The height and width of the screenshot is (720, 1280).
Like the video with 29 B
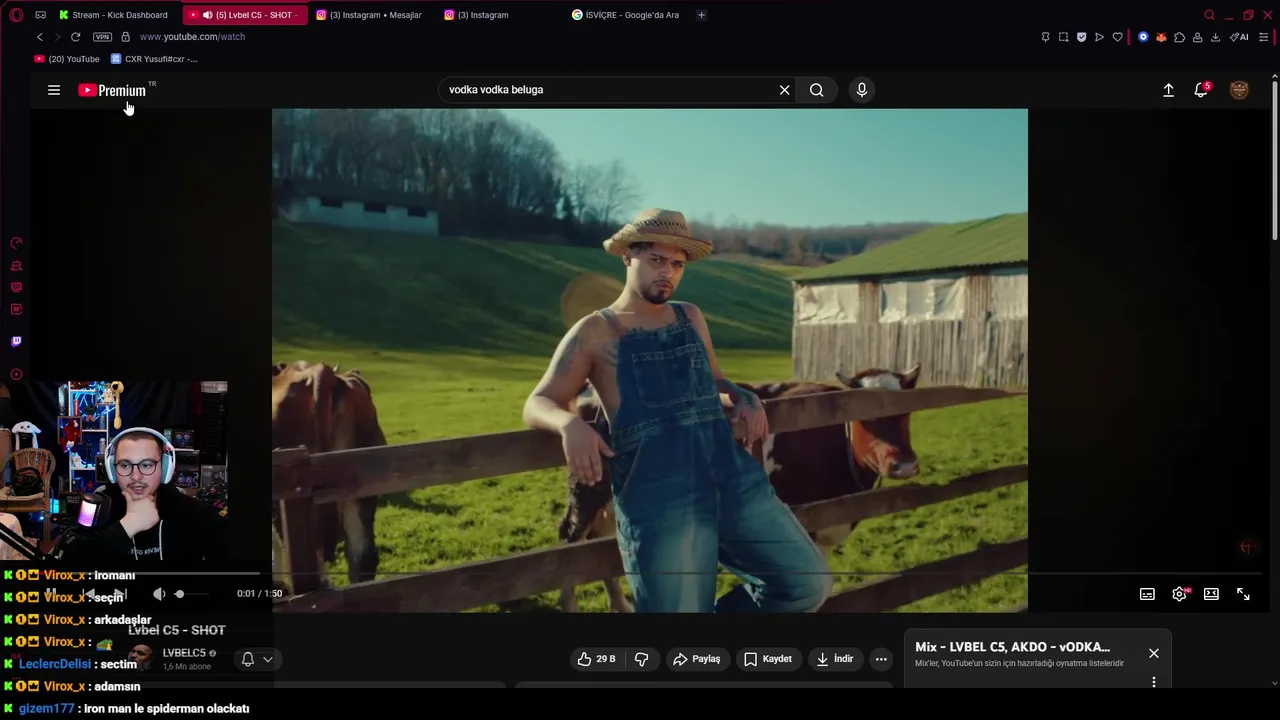596,659
